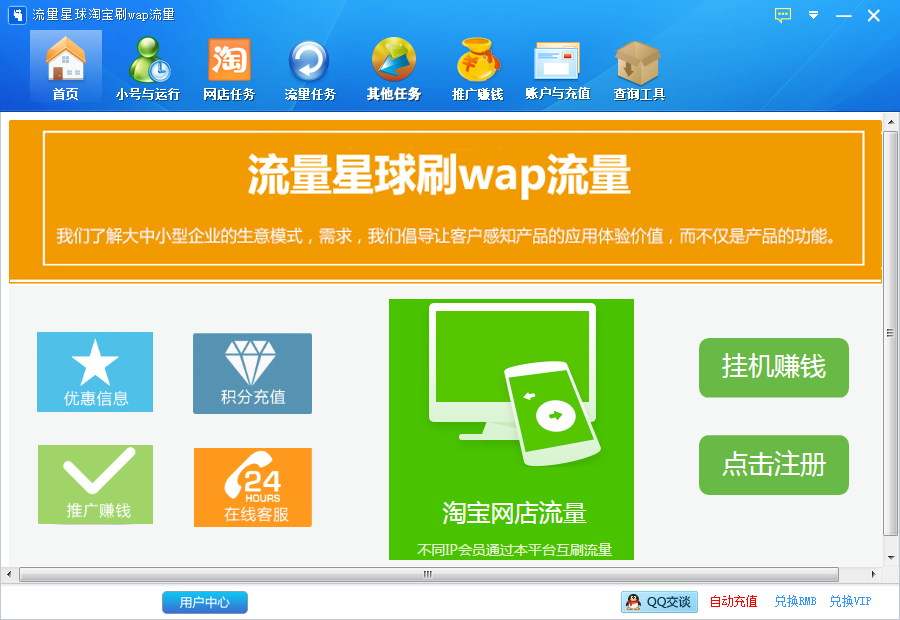The image size is (900, 620).
Task: Click the vertical scrollbar down arrow
Action: (890, 557)
